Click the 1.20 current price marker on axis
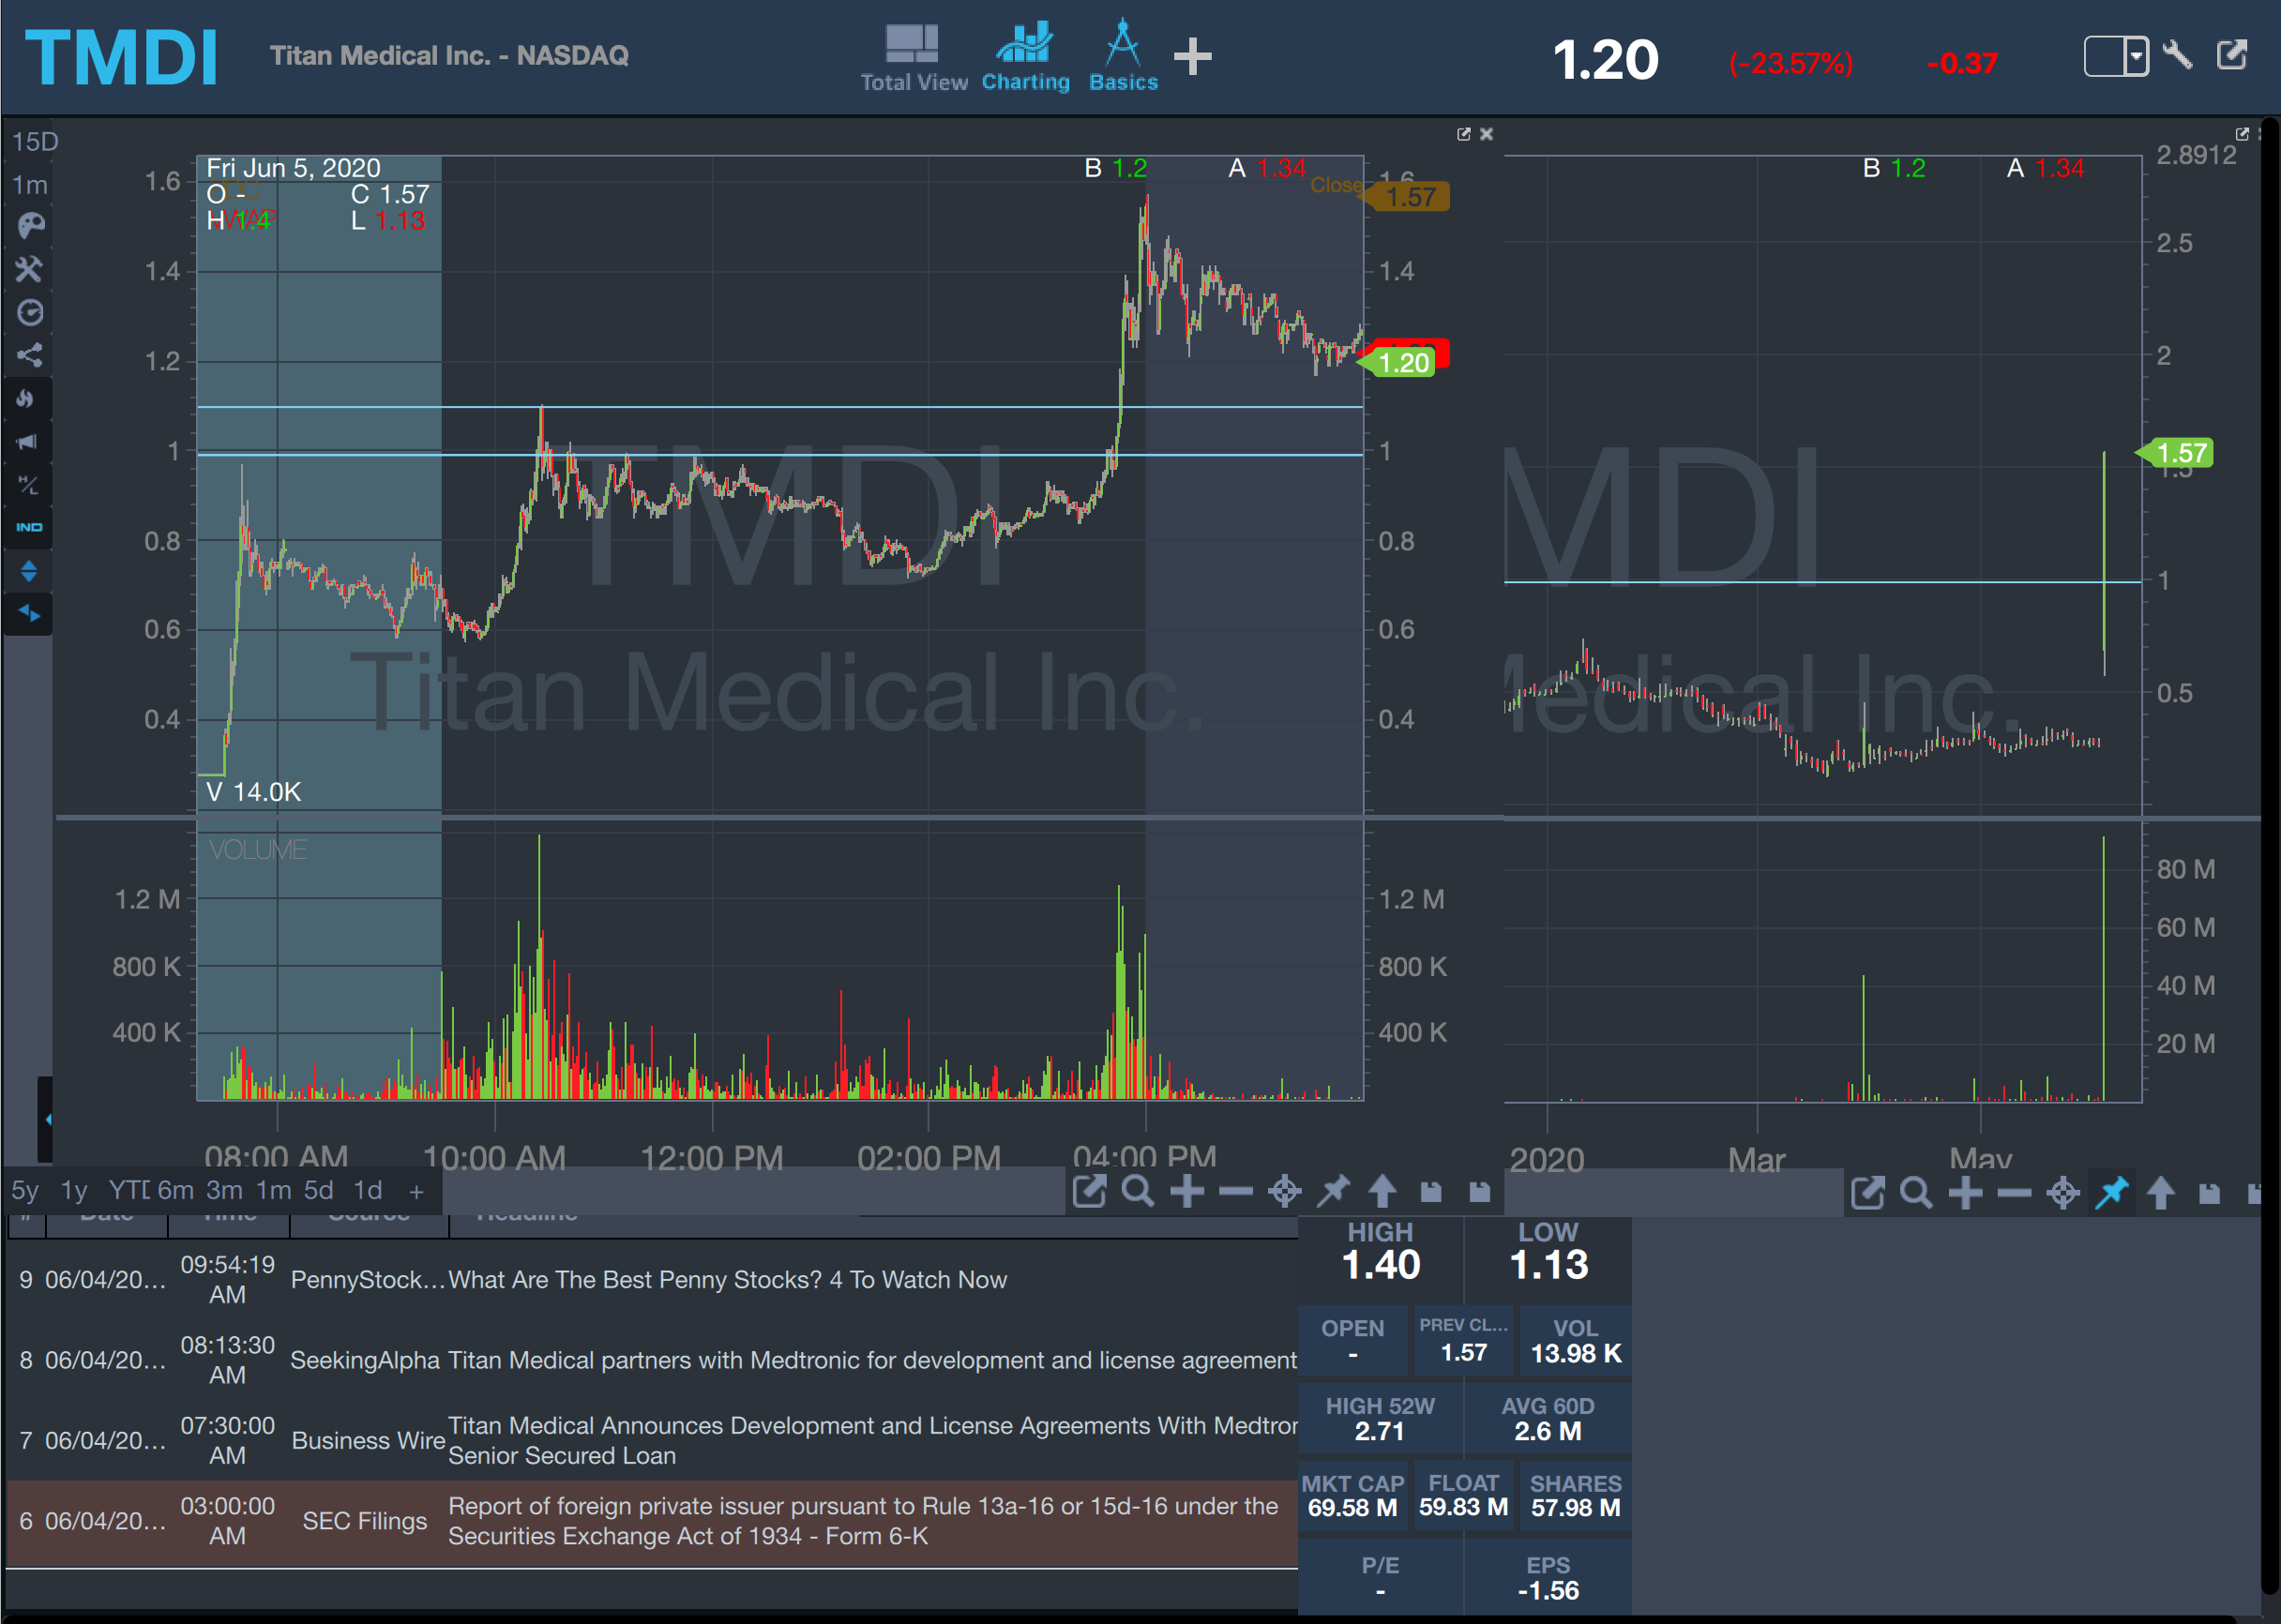 point(1403,363)
